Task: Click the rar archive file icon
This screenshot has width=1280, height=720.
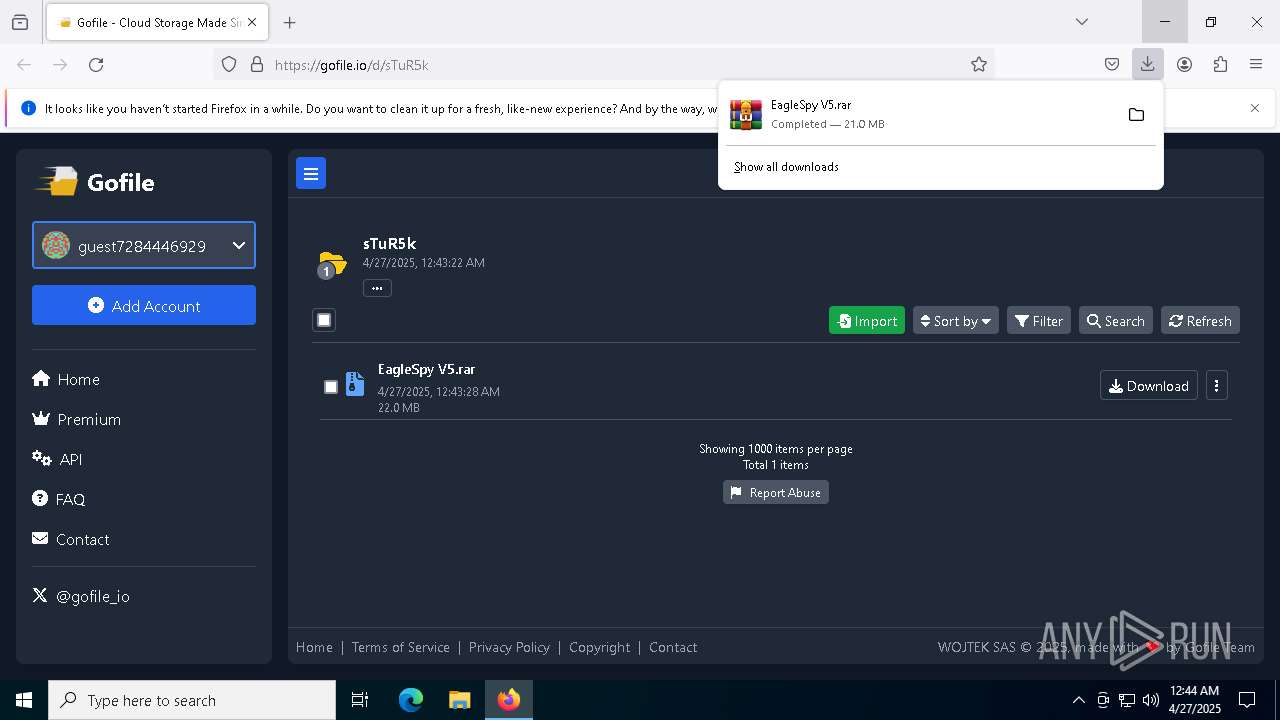Action: click(x=355, y=385)
